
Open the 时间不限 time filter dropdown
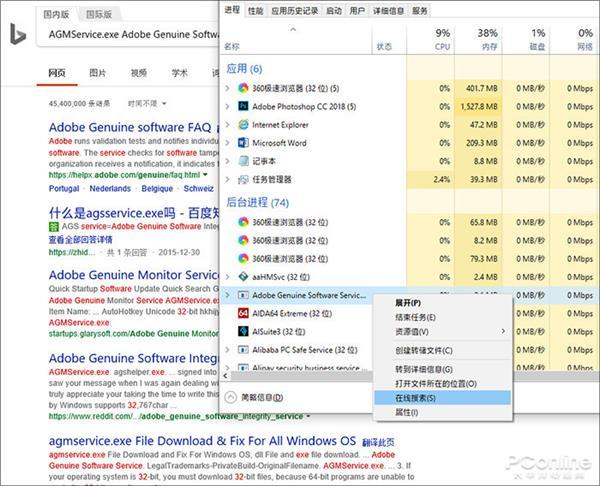pyautogui.click(x=147, y=103)
